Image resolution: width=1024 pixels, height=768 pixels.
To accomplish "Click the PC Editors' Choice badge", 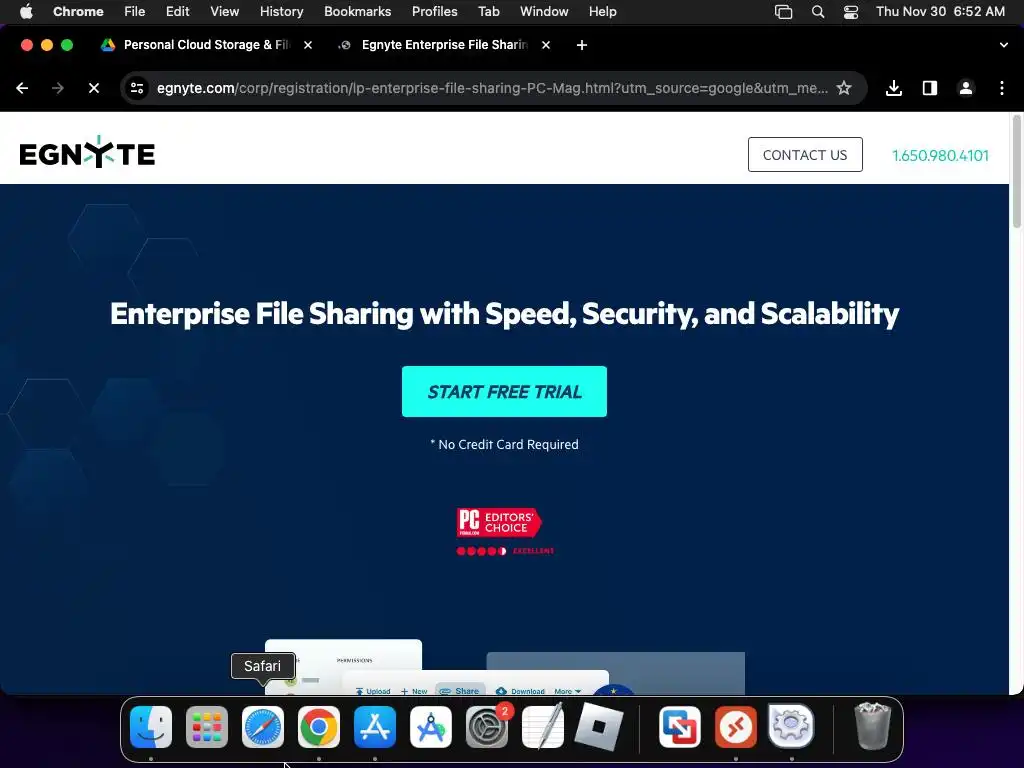I will 505,532.
